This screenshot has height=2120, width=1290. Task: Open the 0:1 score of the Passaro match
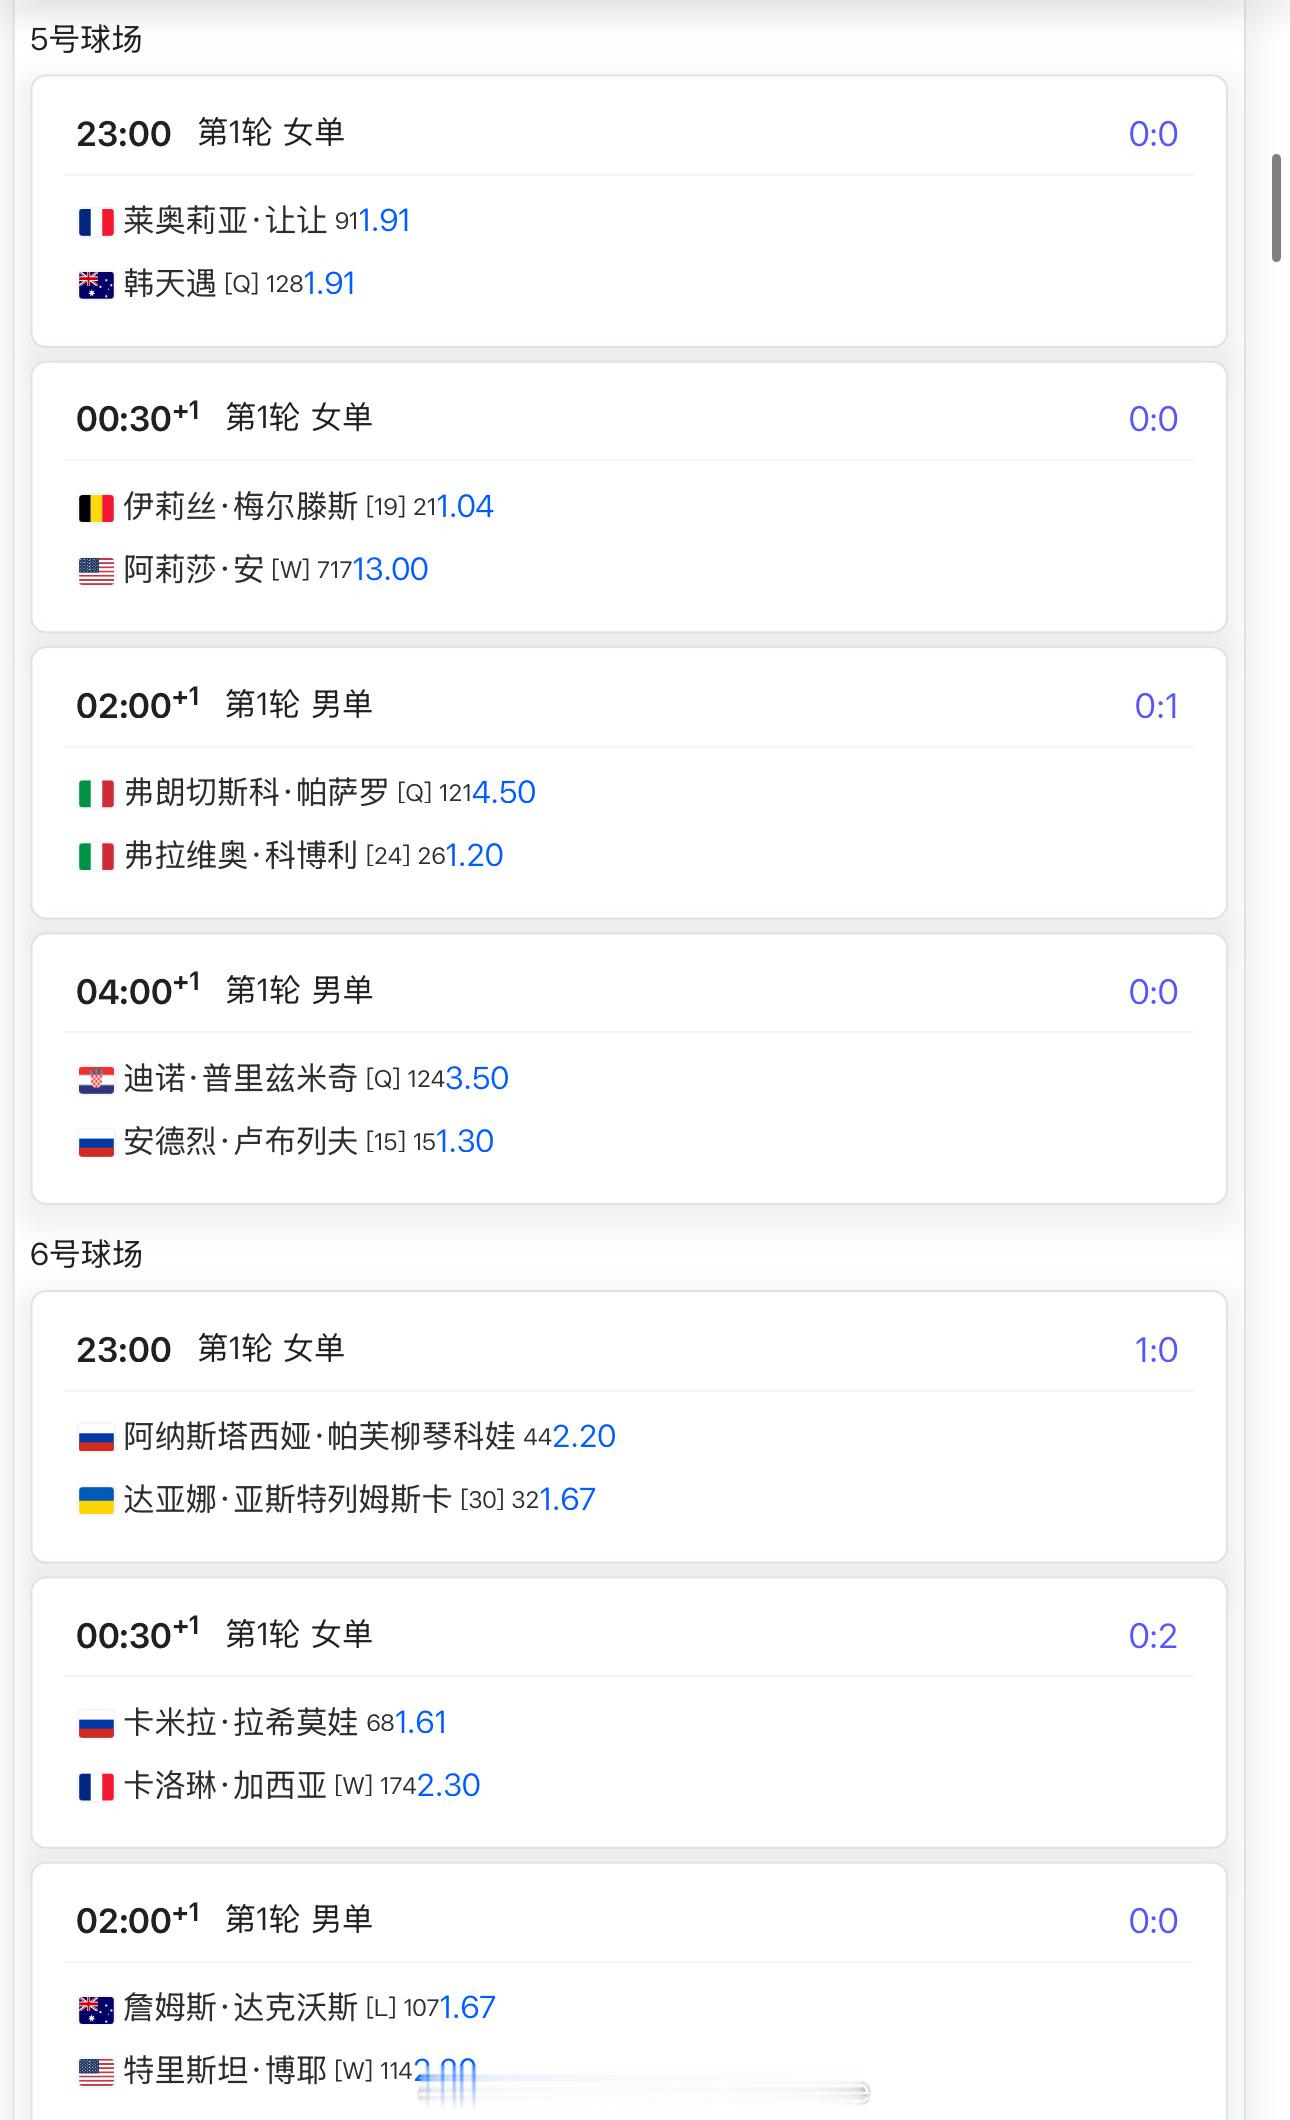[1156, 706]
